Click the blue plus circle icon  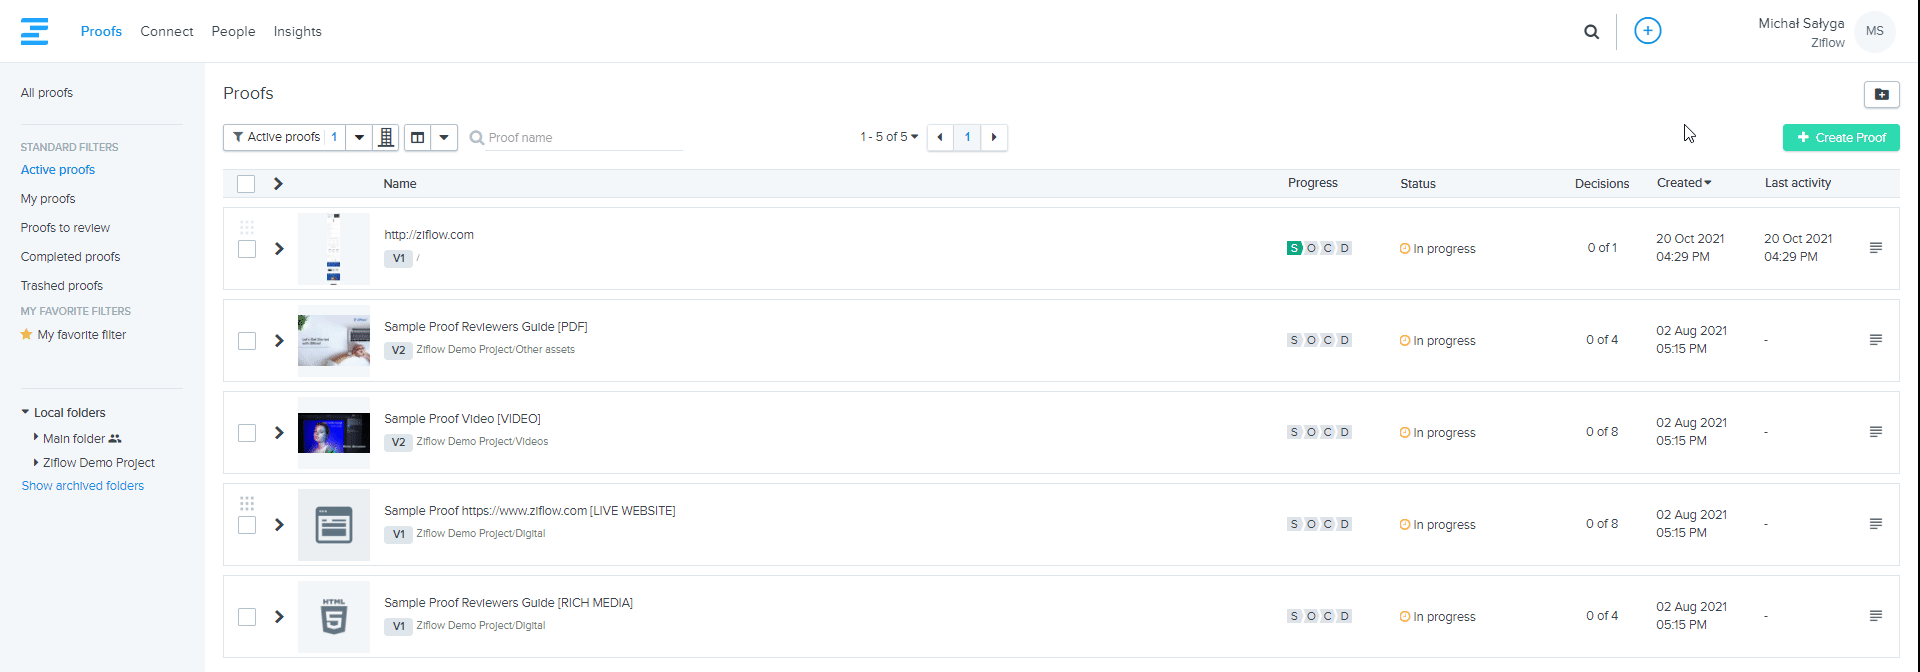[1647, 31]
